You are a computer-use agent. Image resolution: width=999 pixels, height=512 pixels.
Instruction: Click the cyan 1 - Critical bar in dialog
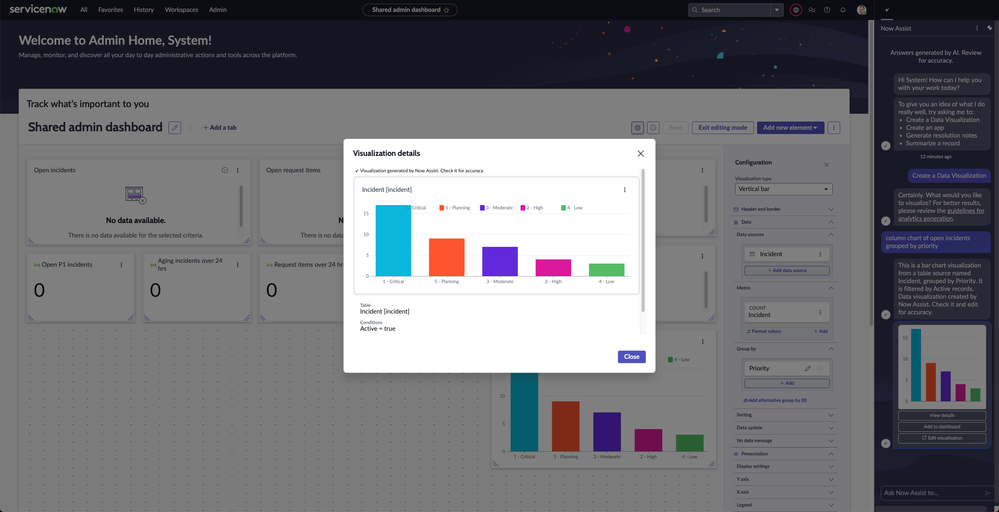[x=393, y=240]
